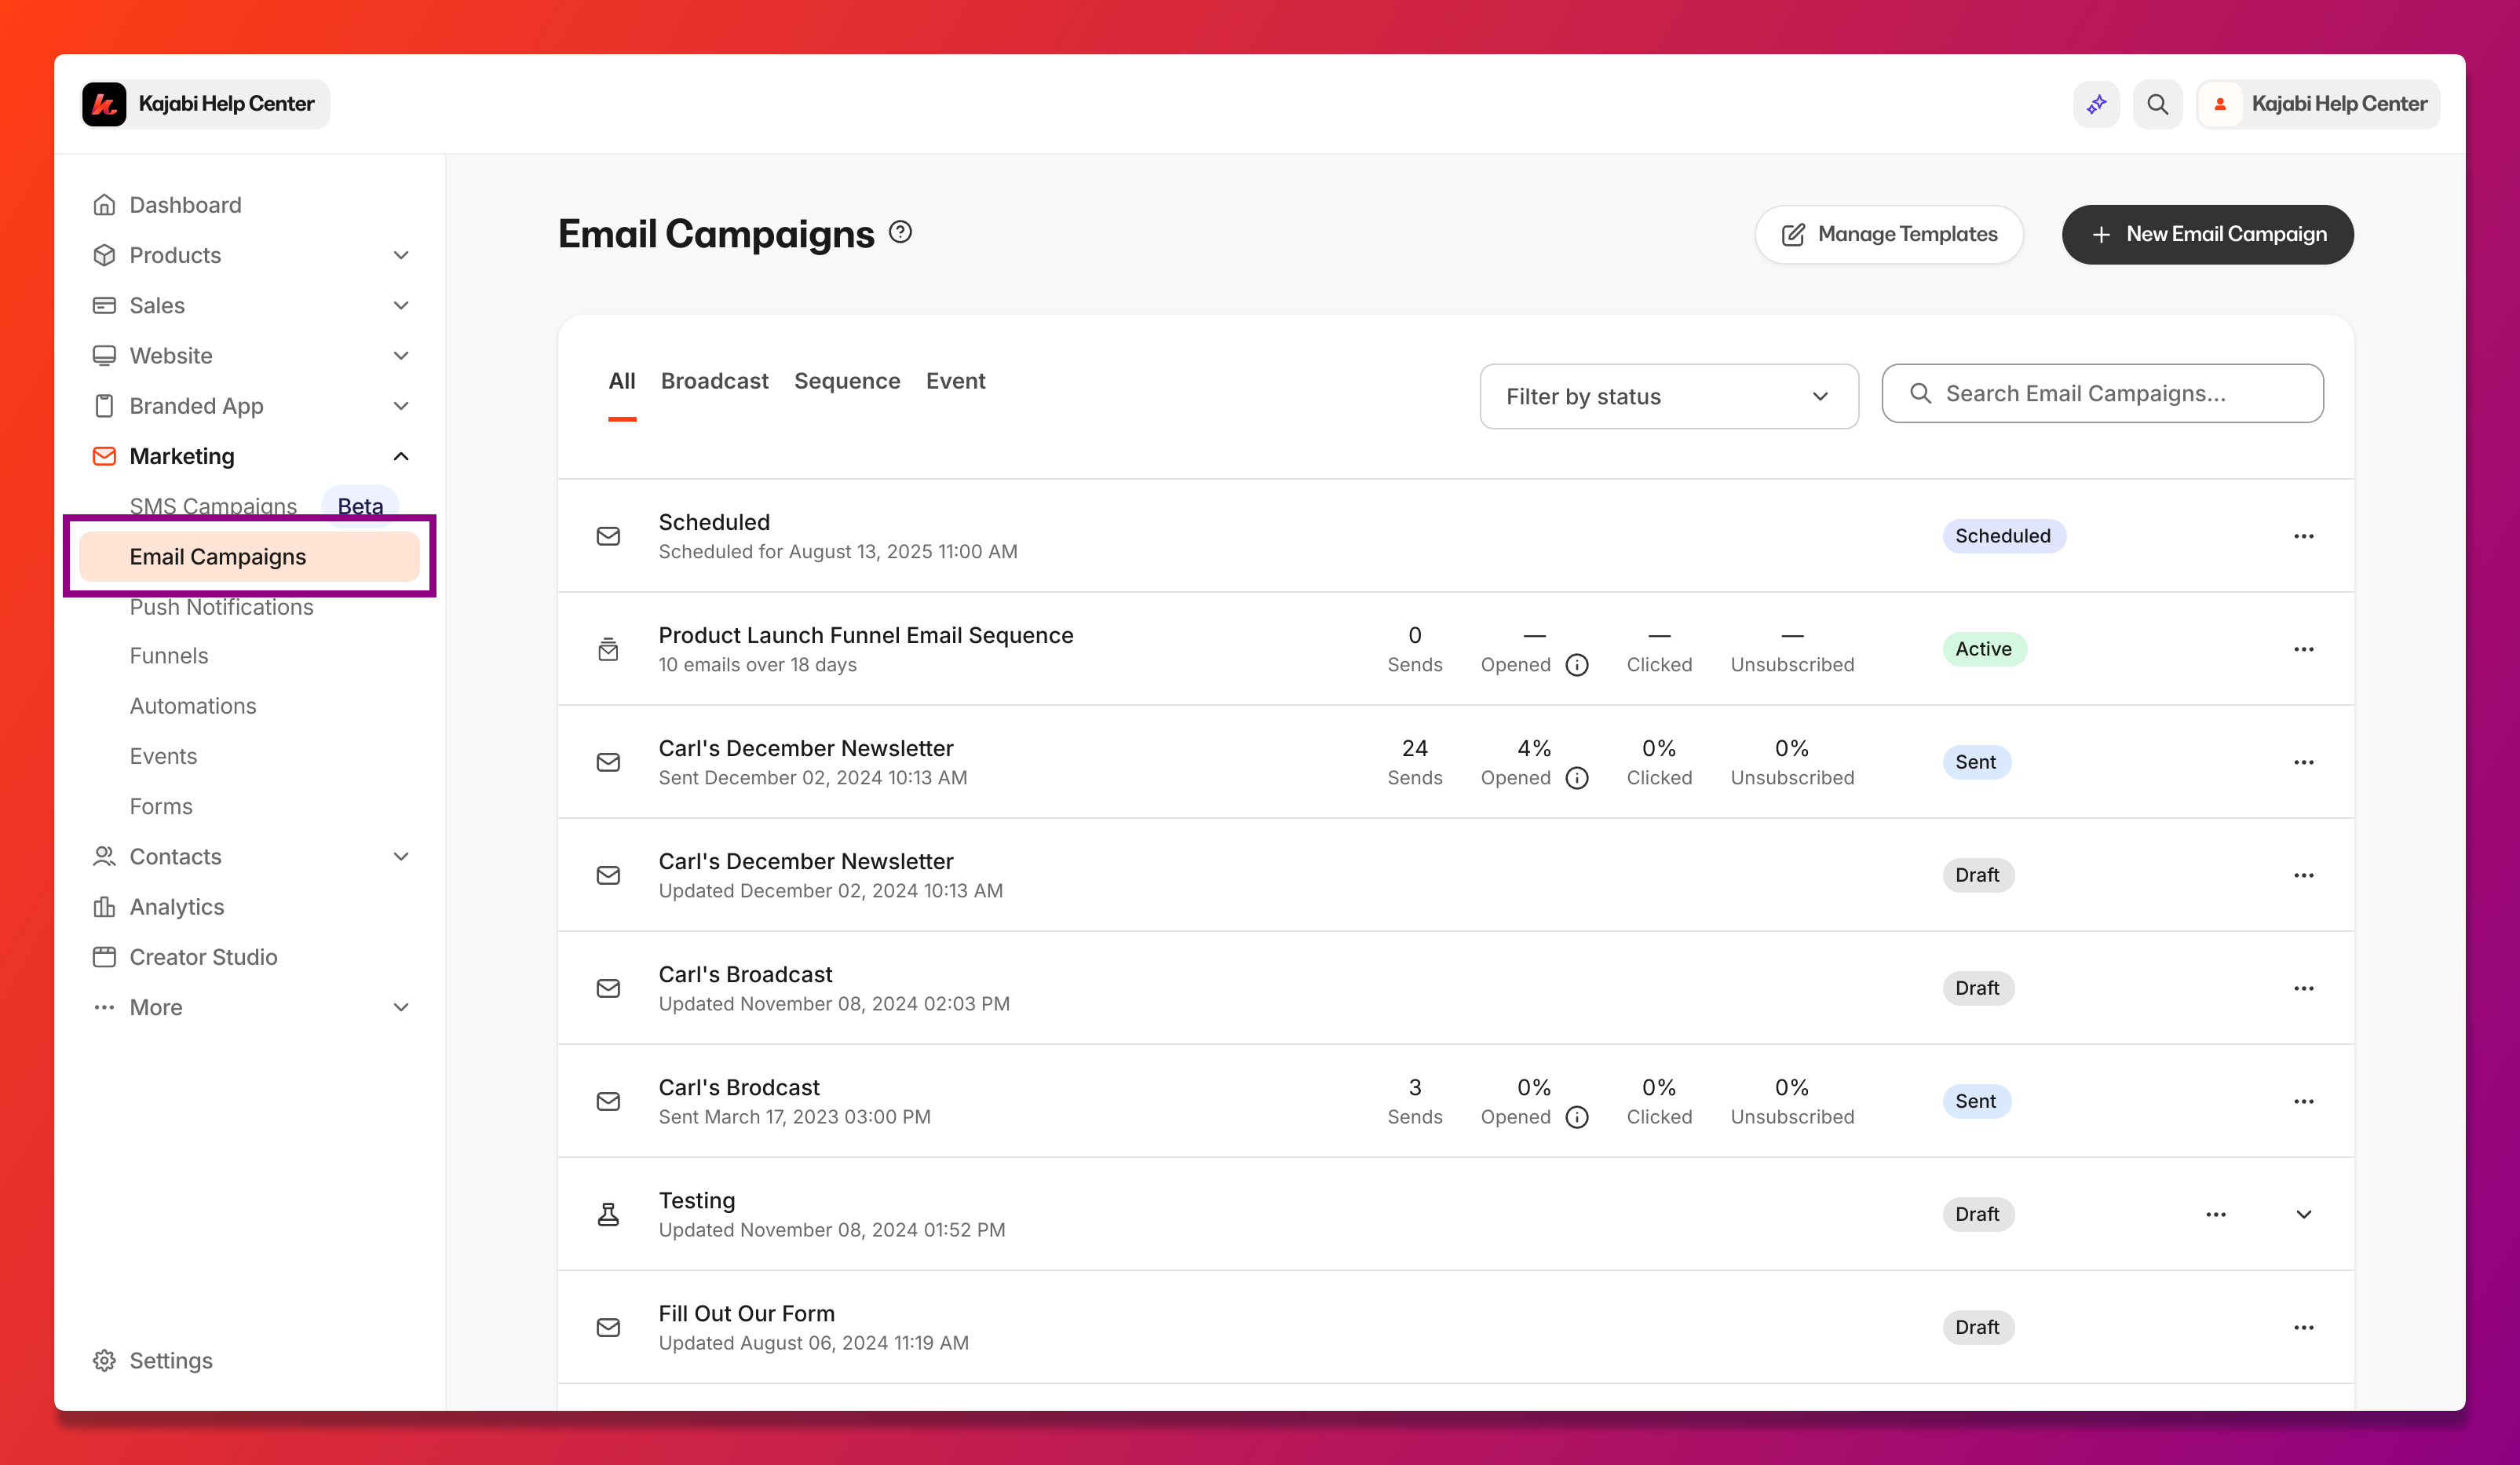Click the account avatar icon

click(x=2220, y=104)
